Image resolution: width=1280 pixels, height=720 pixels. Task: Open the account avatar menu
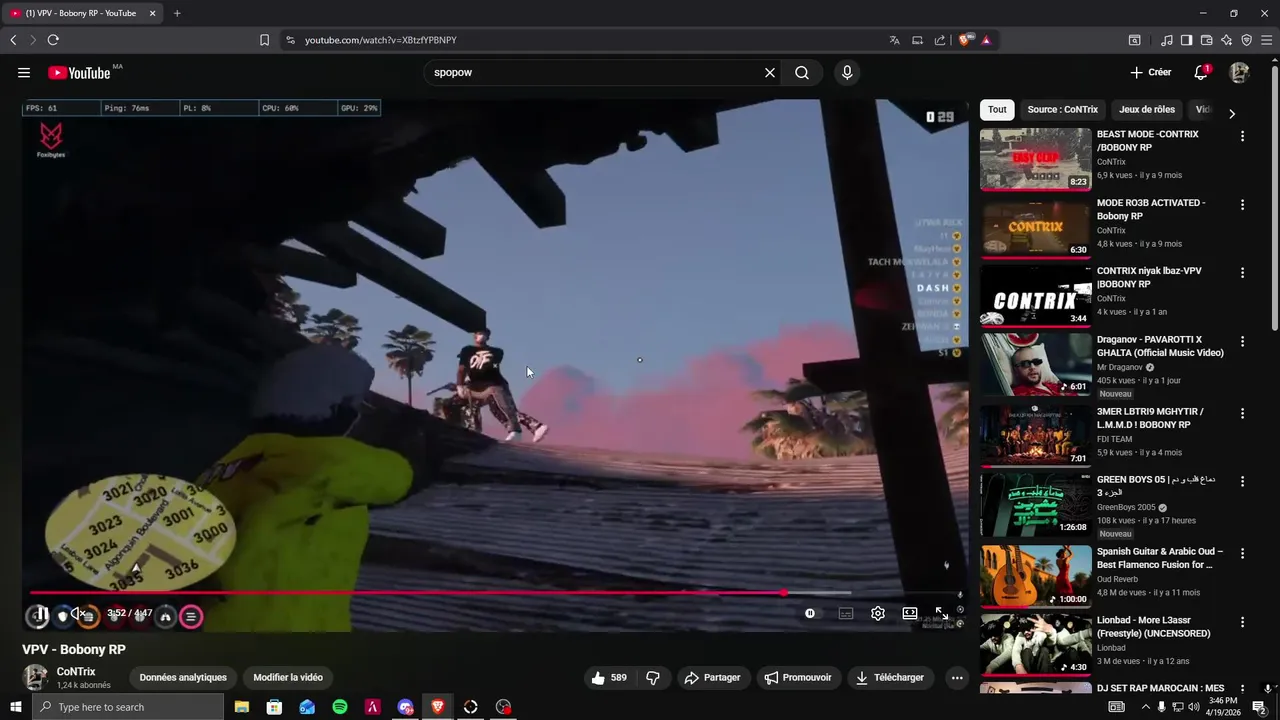click(1239, 72)
